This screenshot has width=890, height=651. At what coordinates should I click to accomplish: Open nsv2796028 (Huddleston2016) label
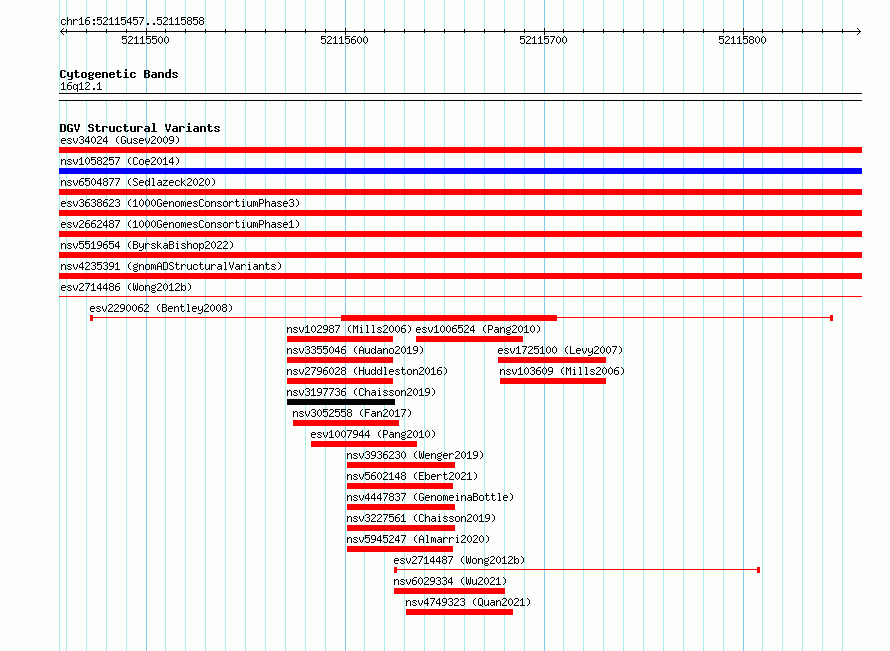(367, 371)
